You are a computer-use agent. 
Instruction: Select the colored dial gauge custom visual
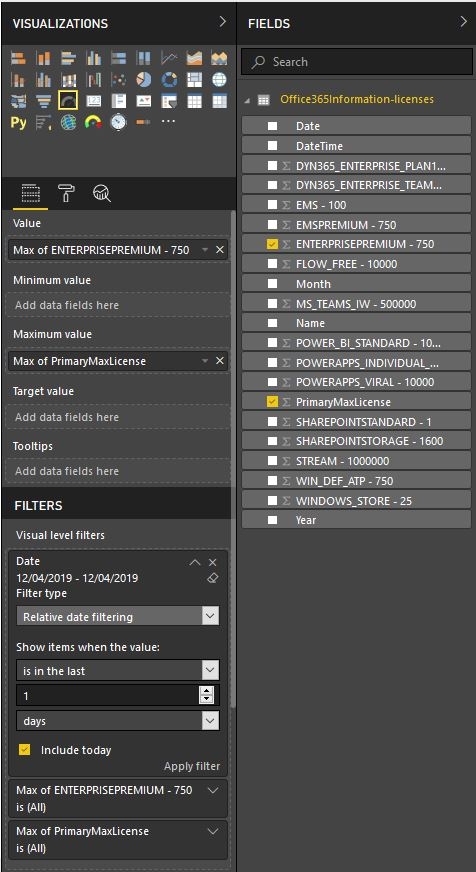point(93,122)
